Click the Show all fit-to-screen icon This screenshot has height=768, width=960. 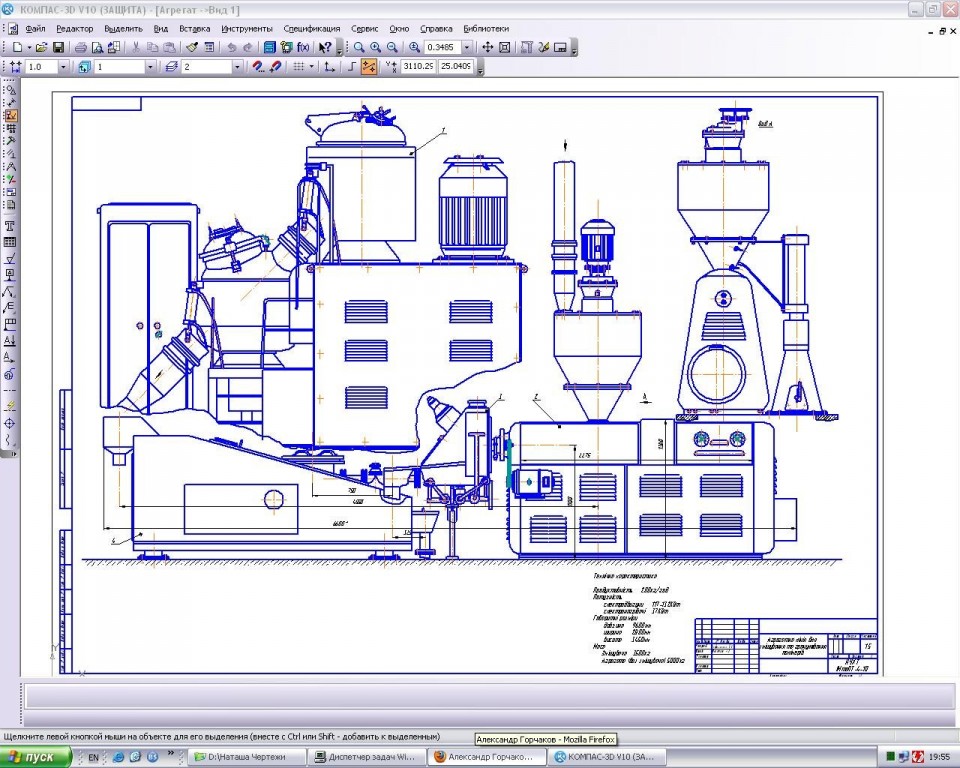coord(504,48)
